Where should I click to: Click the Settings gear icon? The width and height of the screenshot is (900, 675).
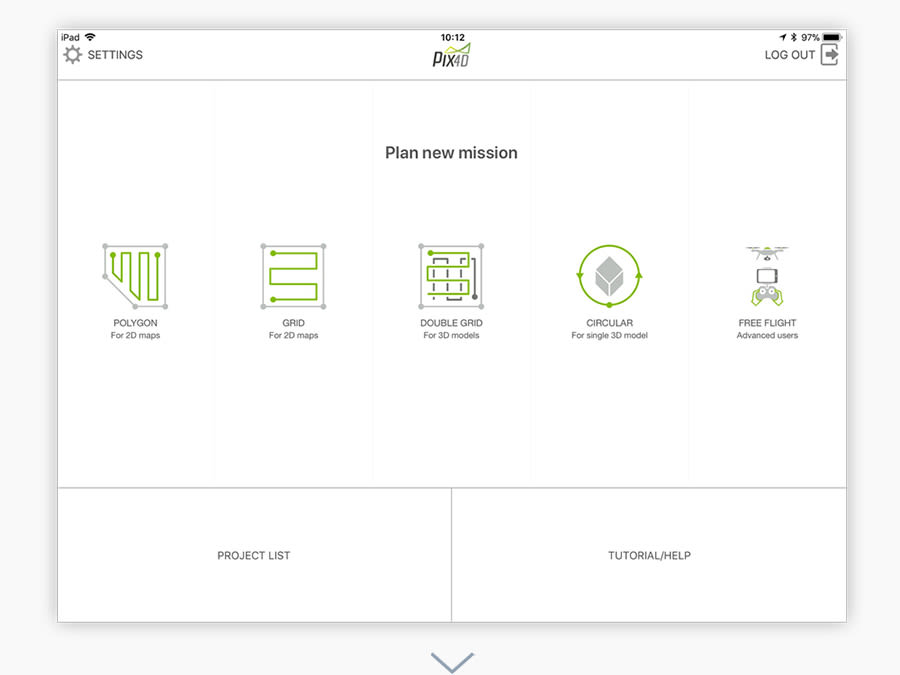[73, 55]
